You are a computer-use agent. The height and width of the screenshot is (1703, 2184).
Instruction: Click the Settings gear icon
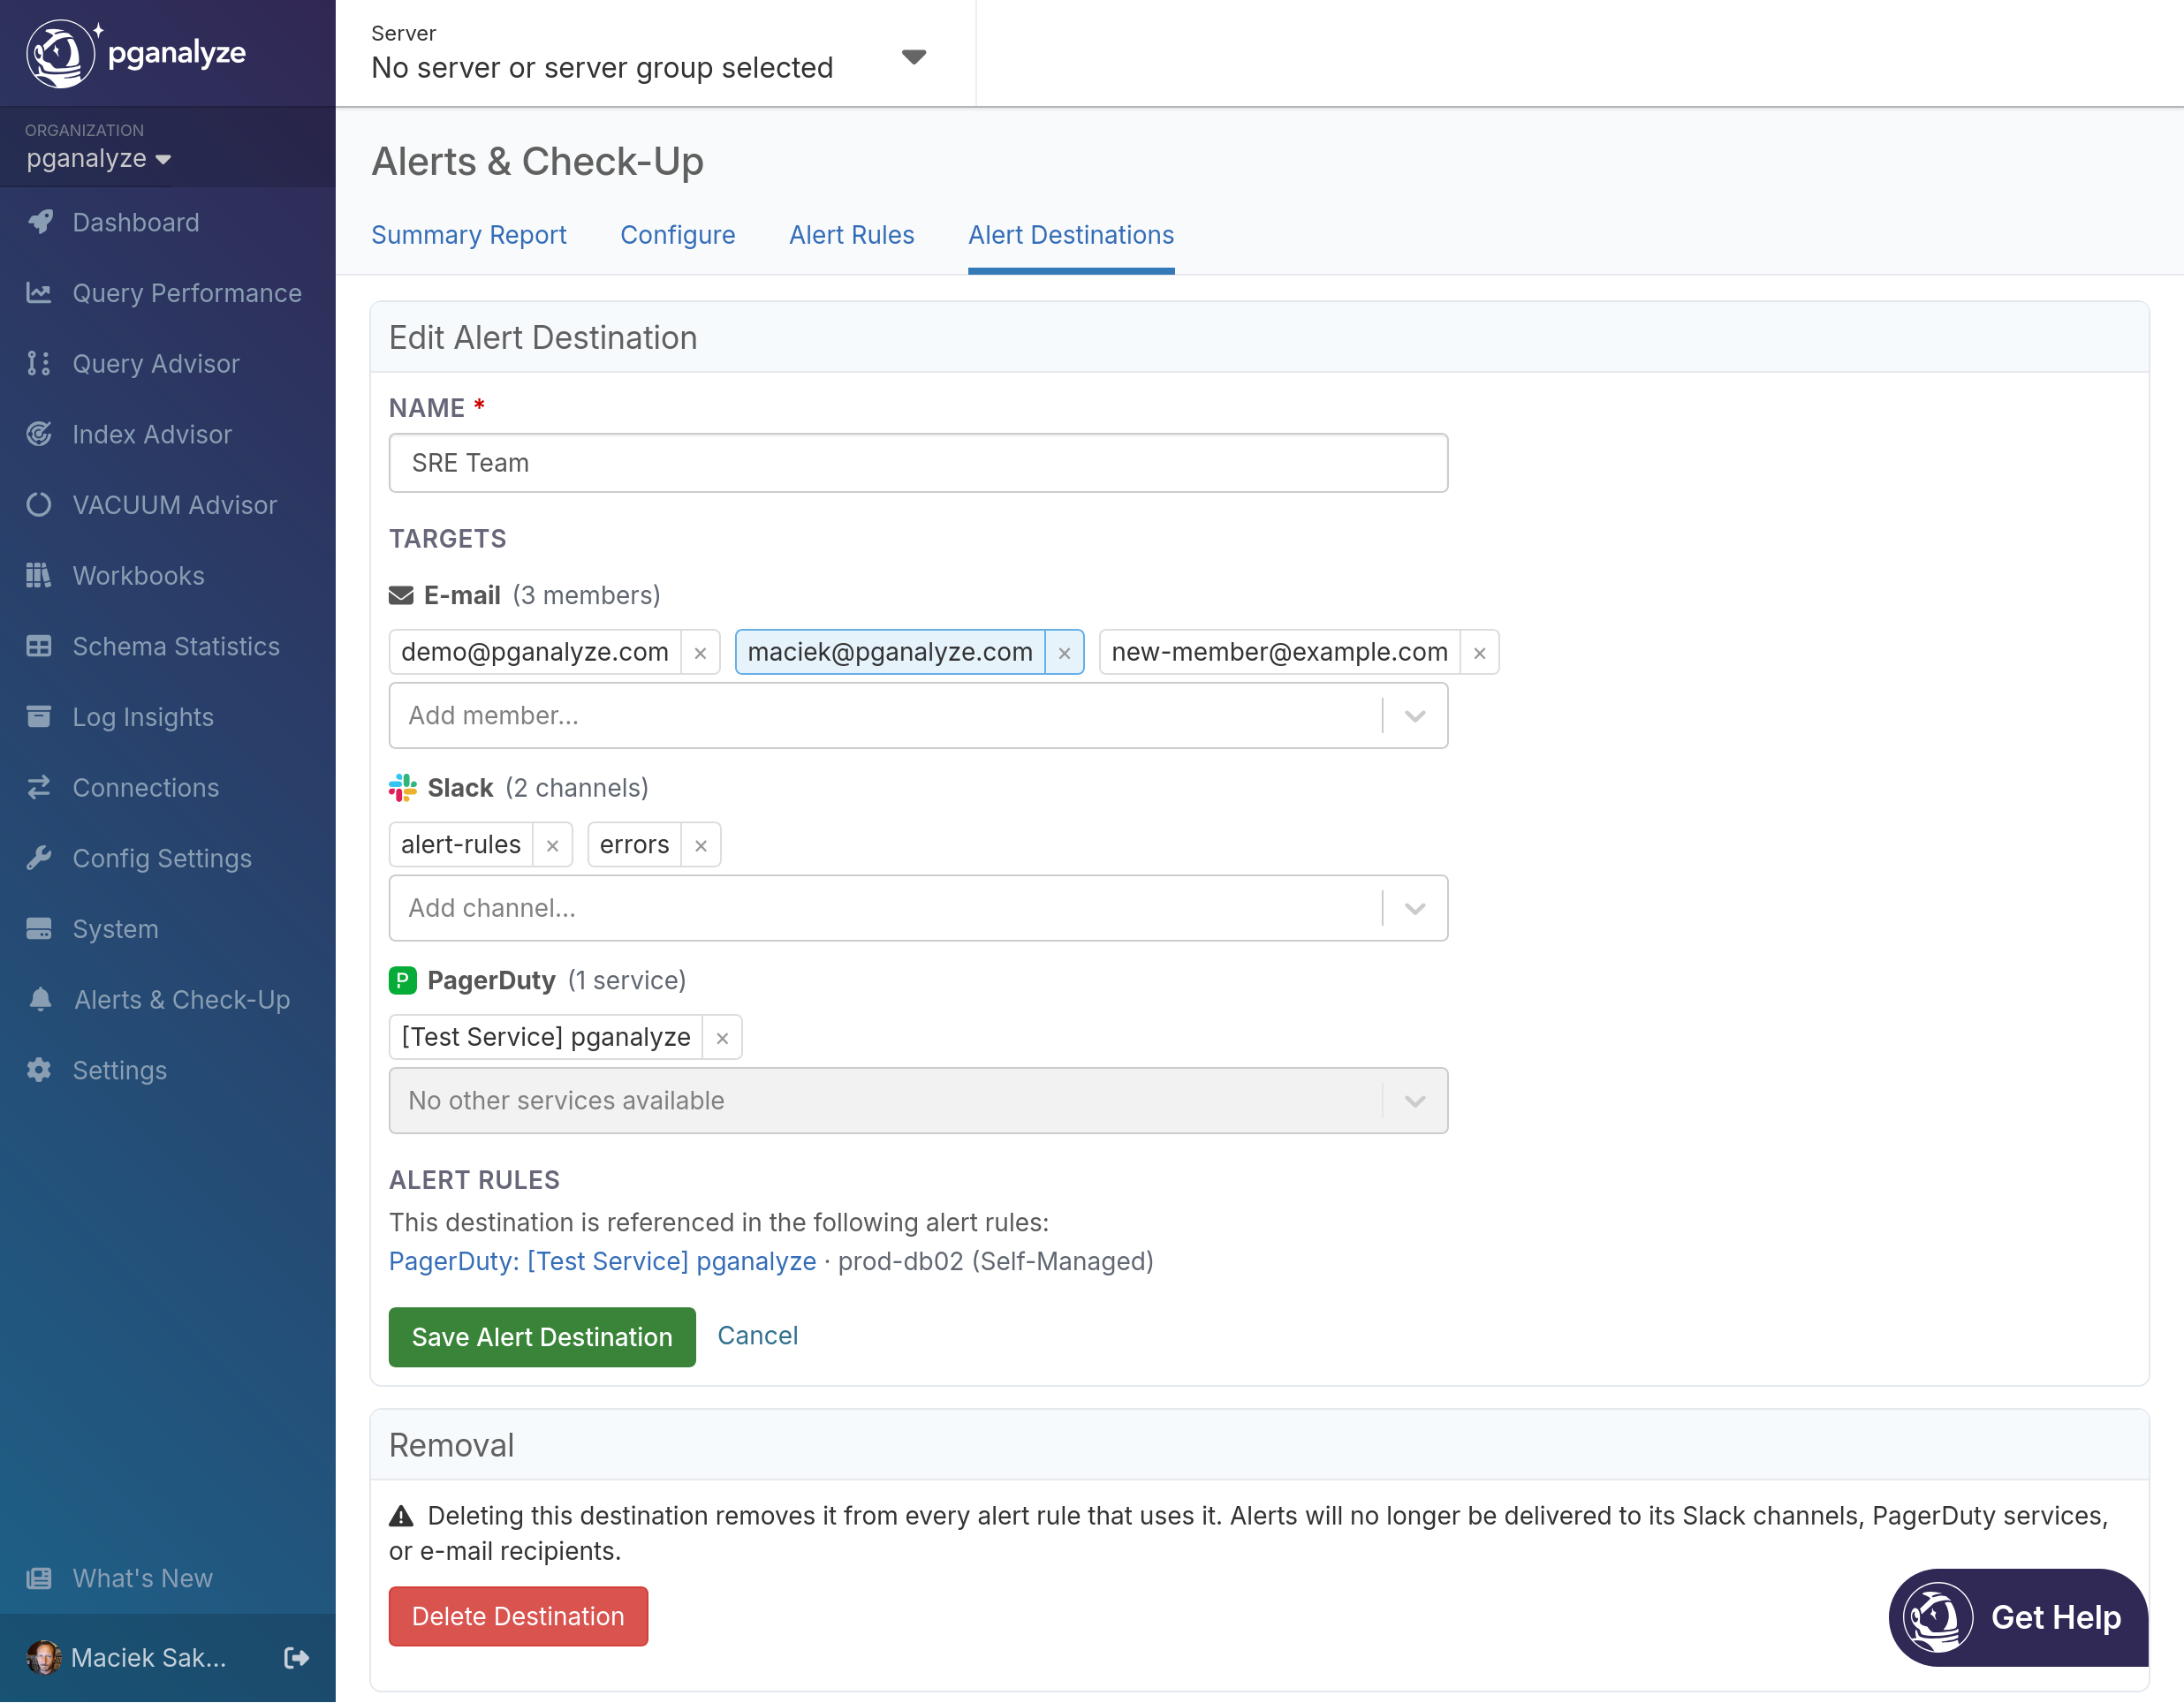(x=39, y=1071)
